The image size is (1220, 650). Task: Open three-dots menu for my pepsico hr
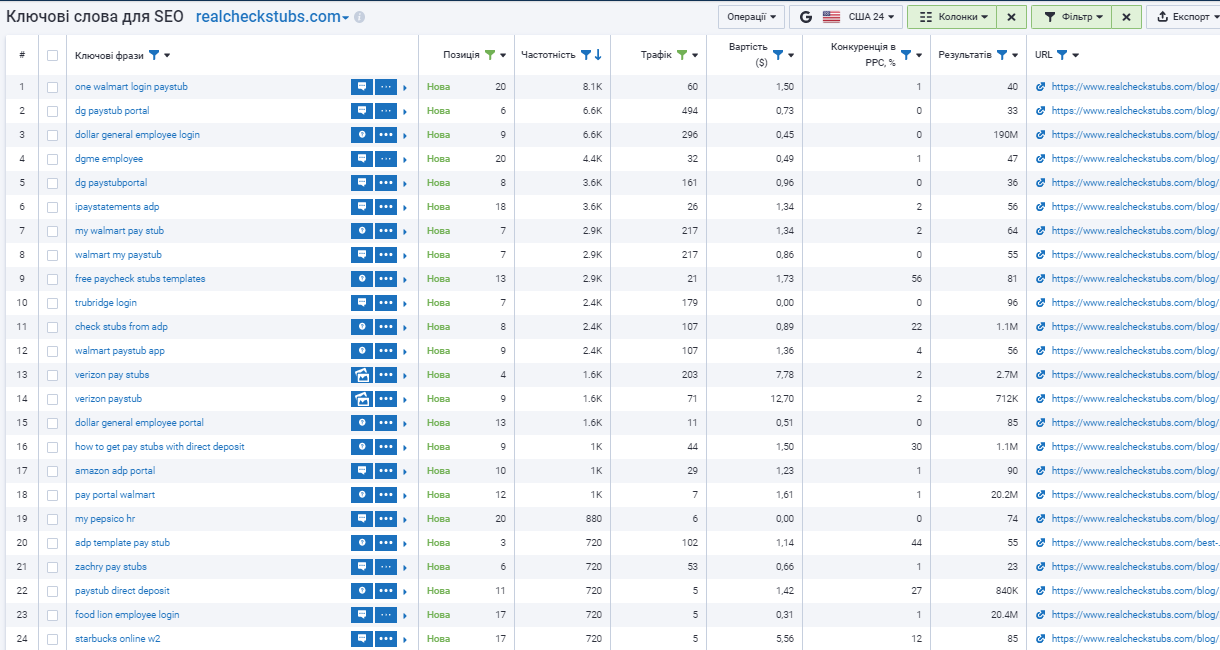(386, 519)
